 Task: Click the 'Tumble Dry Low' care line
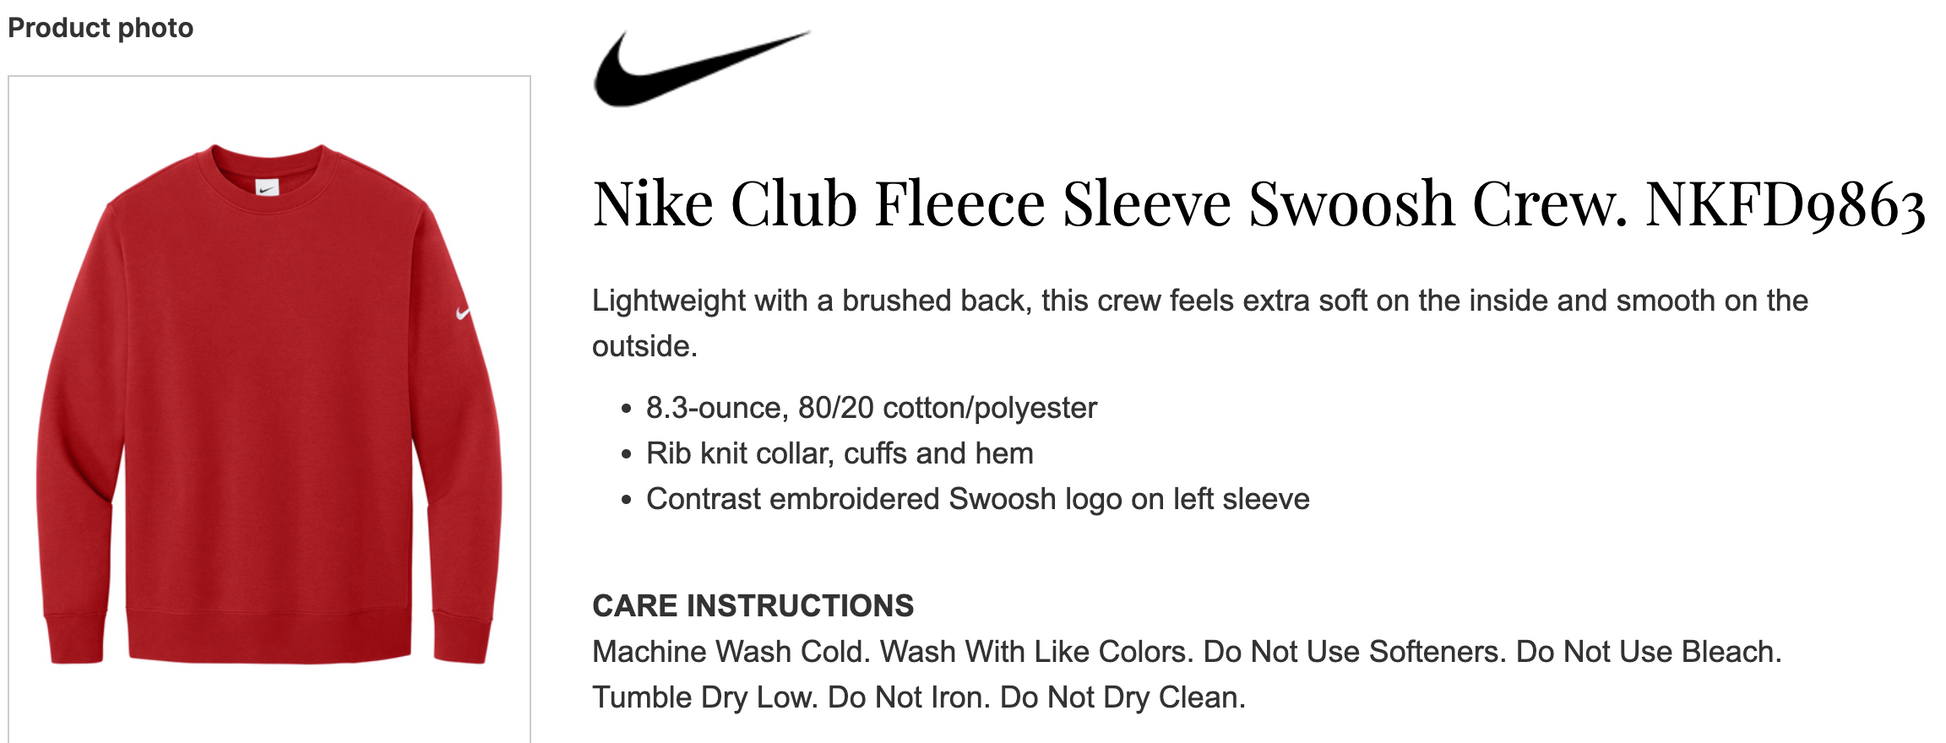(705, 697)
